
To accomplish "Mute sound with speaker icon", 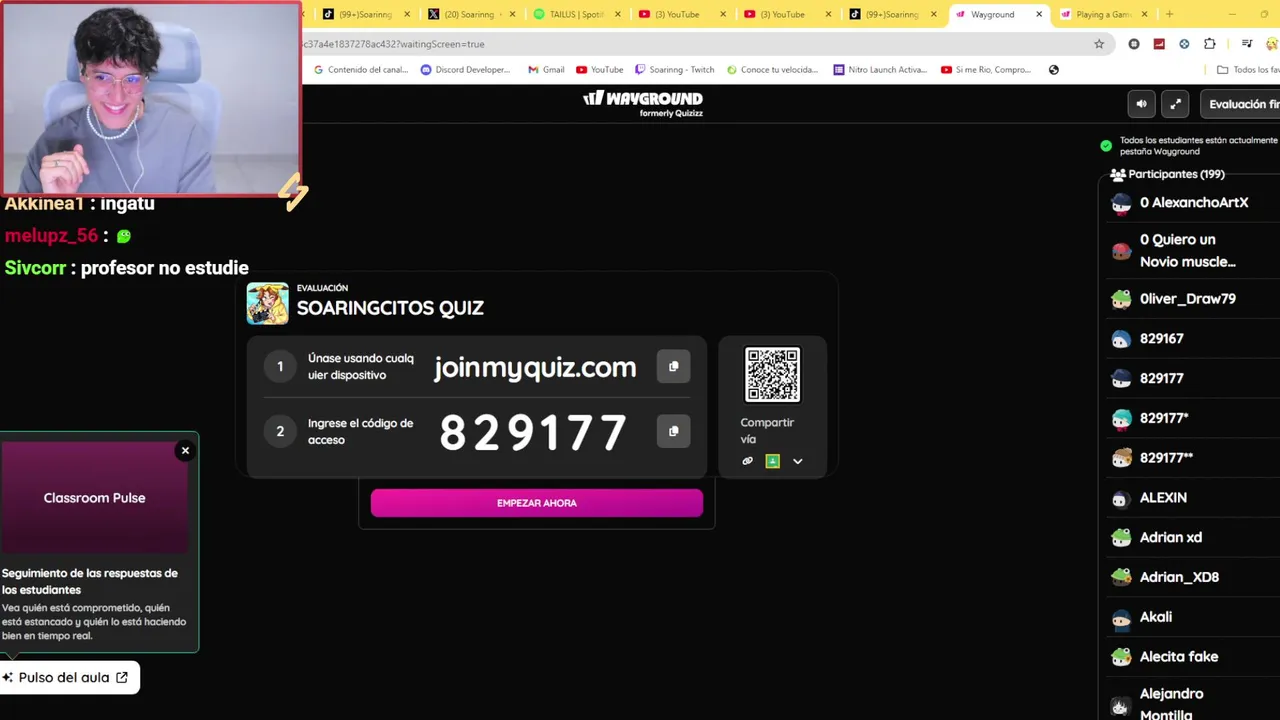I will click(x=1141, y=104).
